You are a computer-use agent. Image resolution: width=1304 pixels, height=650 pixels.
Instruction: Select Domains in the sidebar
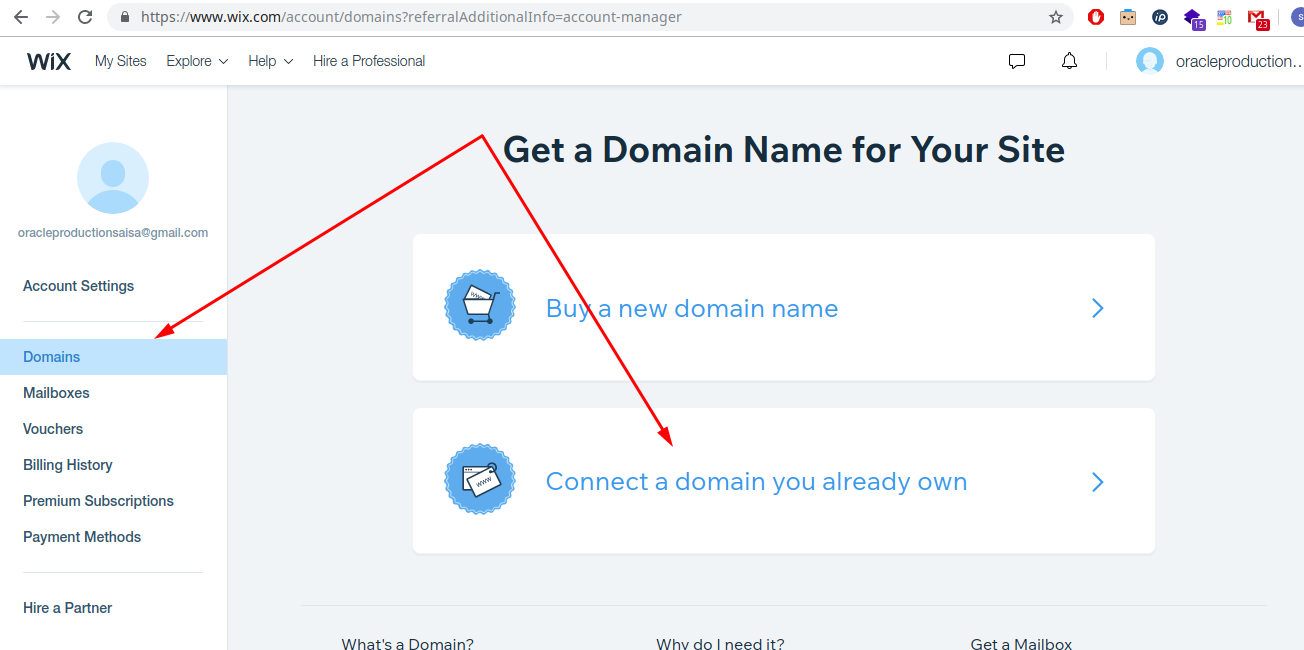point(113,357)
